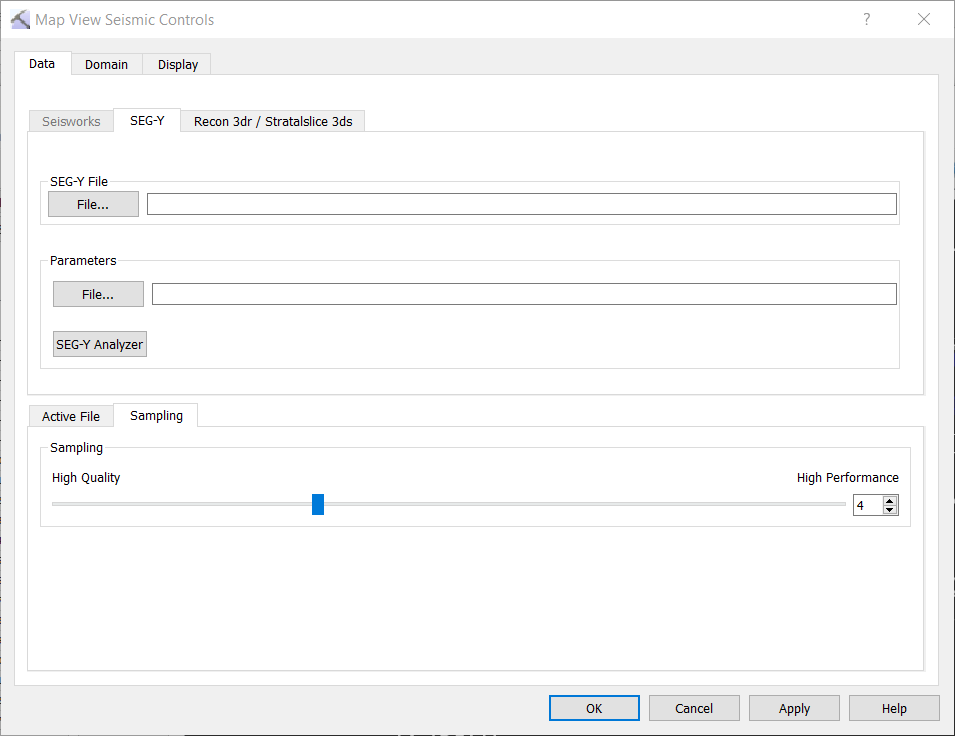Select the Display tab
This screenshot has height=736, width=955.
tap(178, 65)
